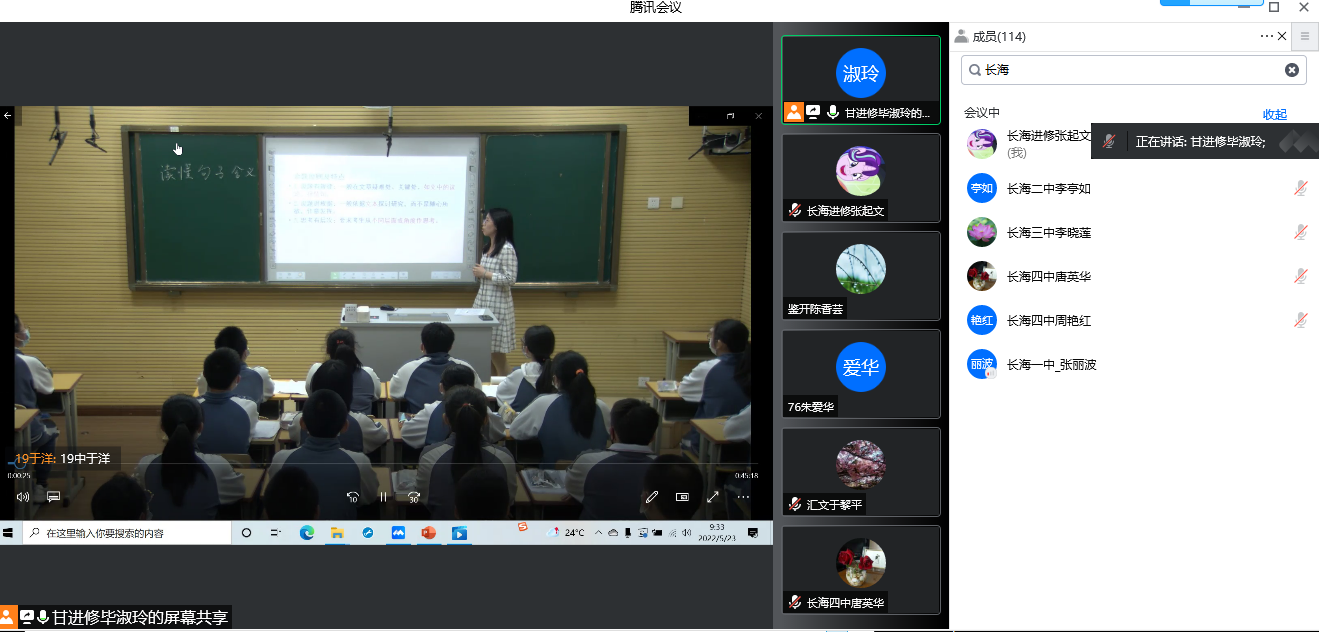Viewport: 1319px width, 632px height.
Task: Open subtitles in the shared video player
Action: pyautogui.click(x=54, y=496)
